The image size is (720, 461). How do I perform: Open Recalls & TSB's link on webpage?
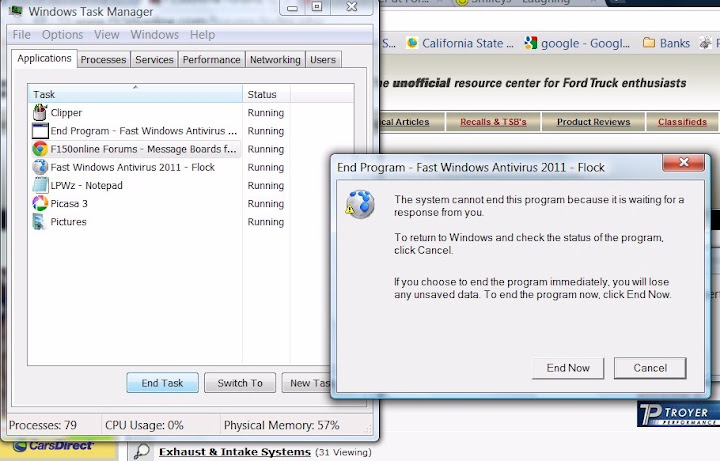tap(493, 122)
